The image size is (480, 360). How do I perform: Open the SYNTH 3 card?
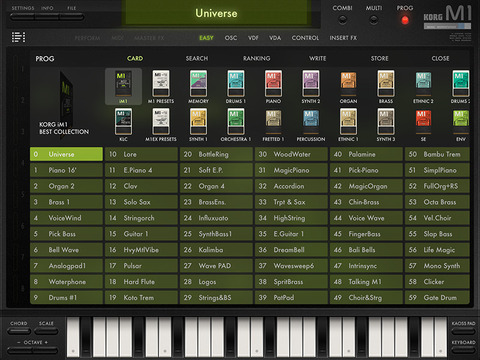pos(386,125)
